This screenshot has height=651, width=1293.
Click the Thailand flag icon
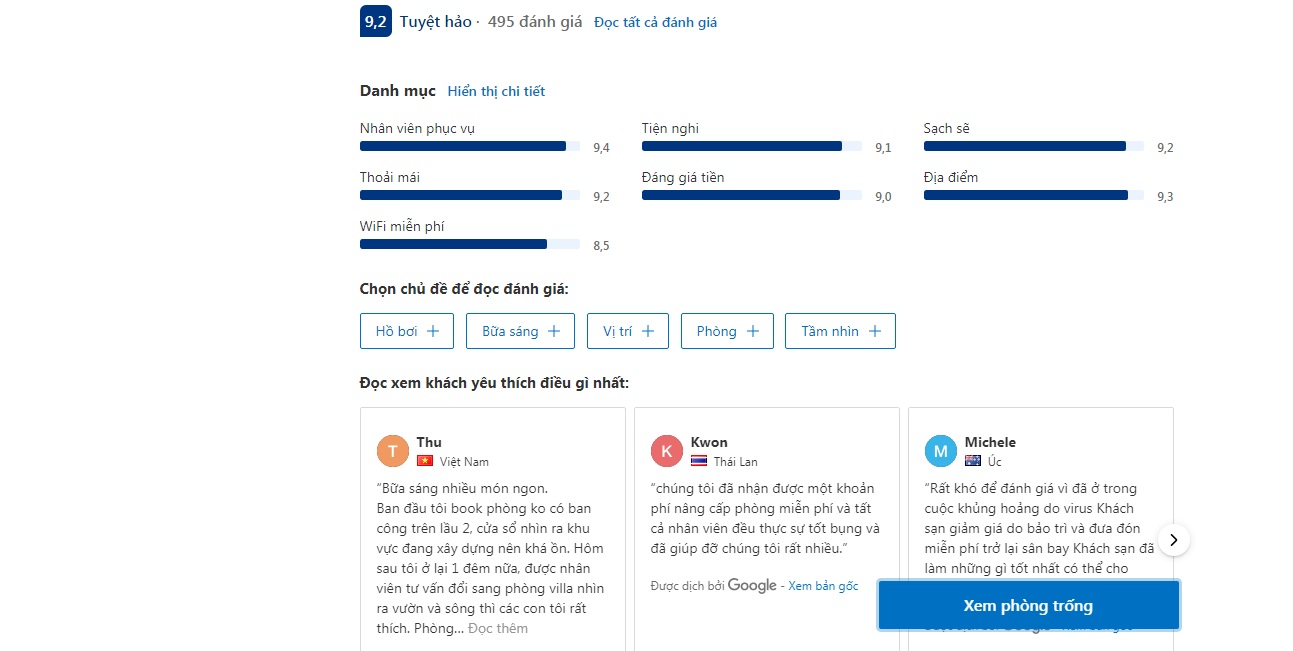pos(699,461)
